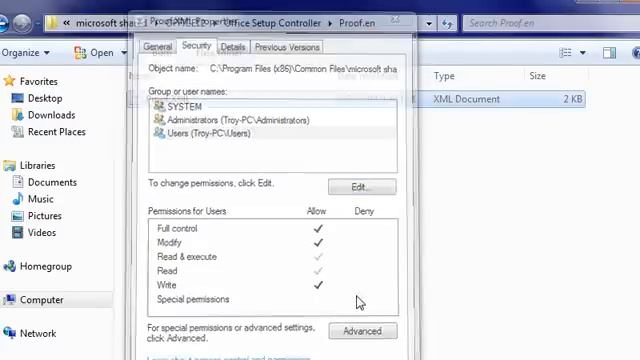Click the Videos filmstrip icon
Screen dimensions: 640x360
click(18, 232)
